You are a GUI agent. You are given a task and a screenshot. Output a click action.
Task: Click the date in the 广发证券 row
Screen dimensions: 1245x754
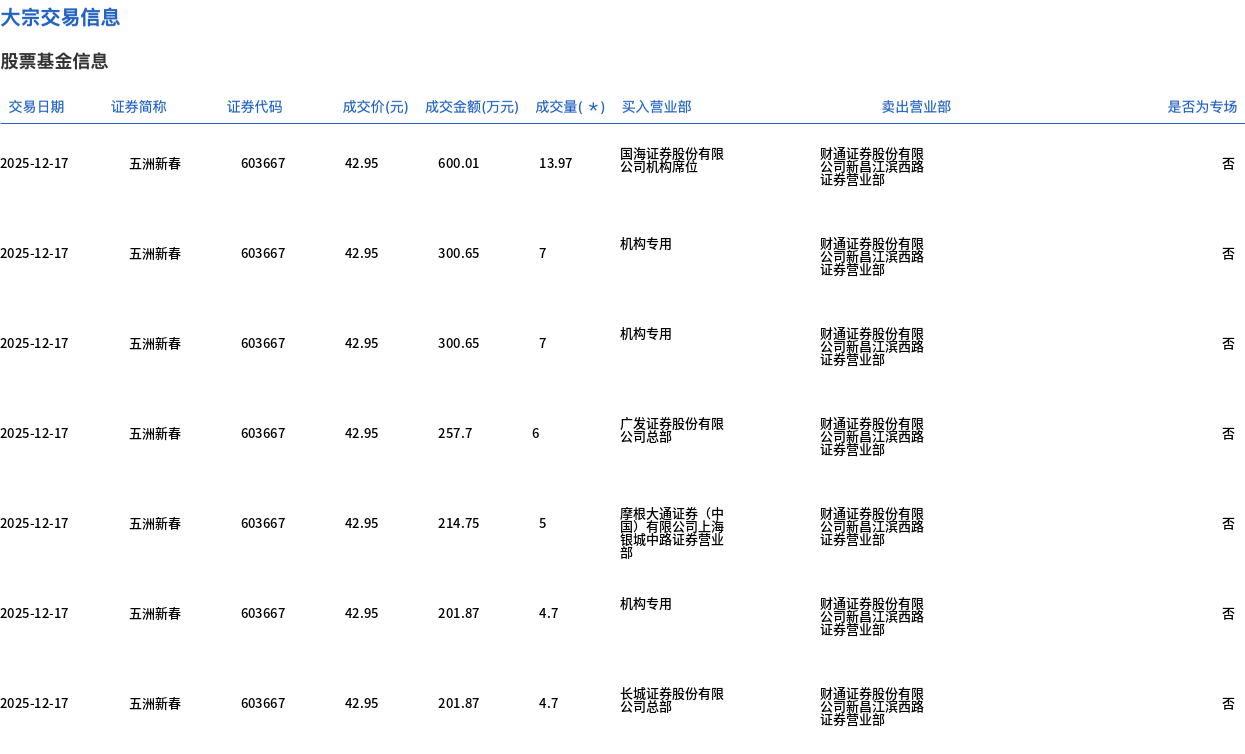click(x=34, y=433)
